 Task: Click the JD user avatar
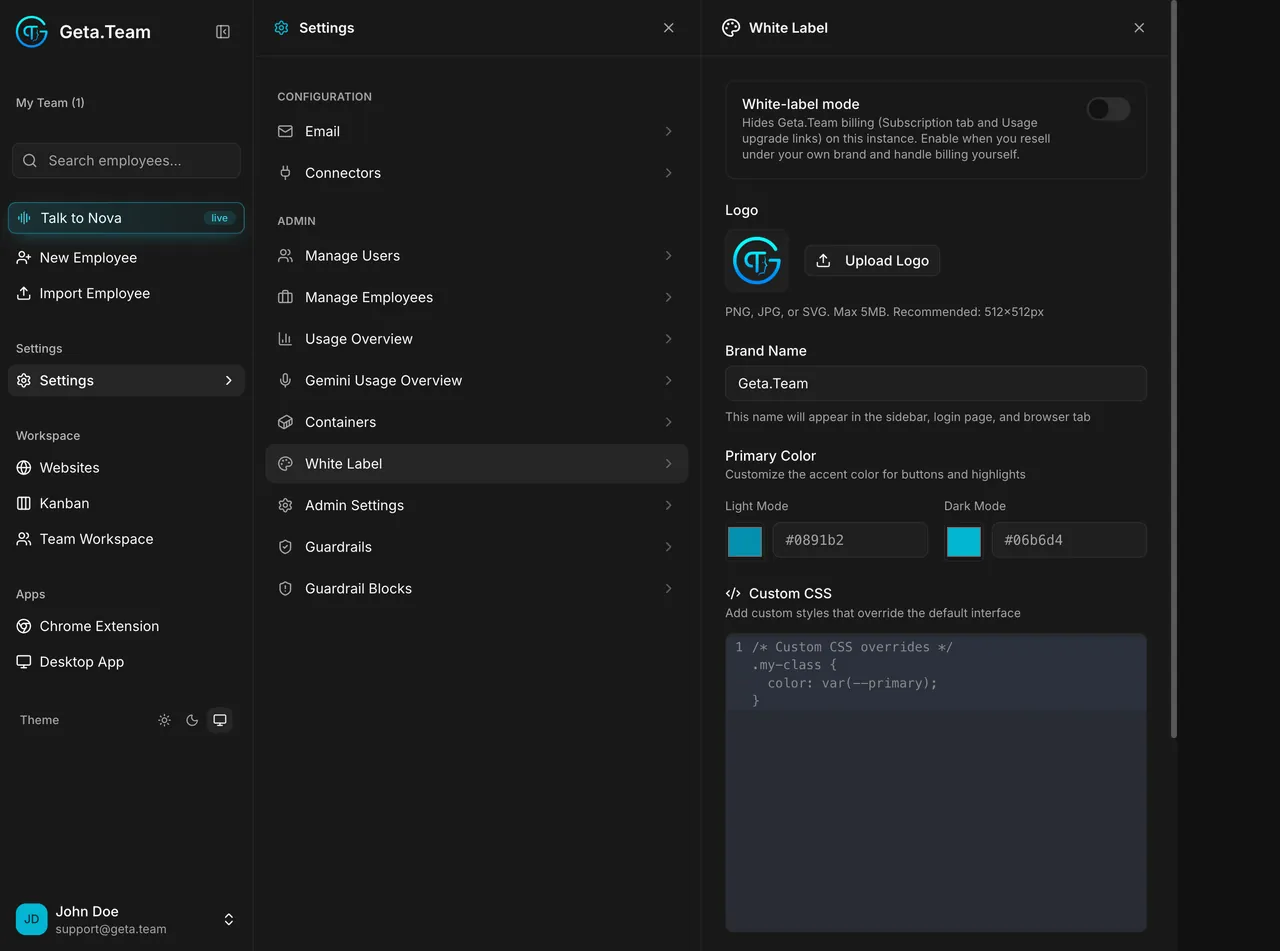[32, 919]
